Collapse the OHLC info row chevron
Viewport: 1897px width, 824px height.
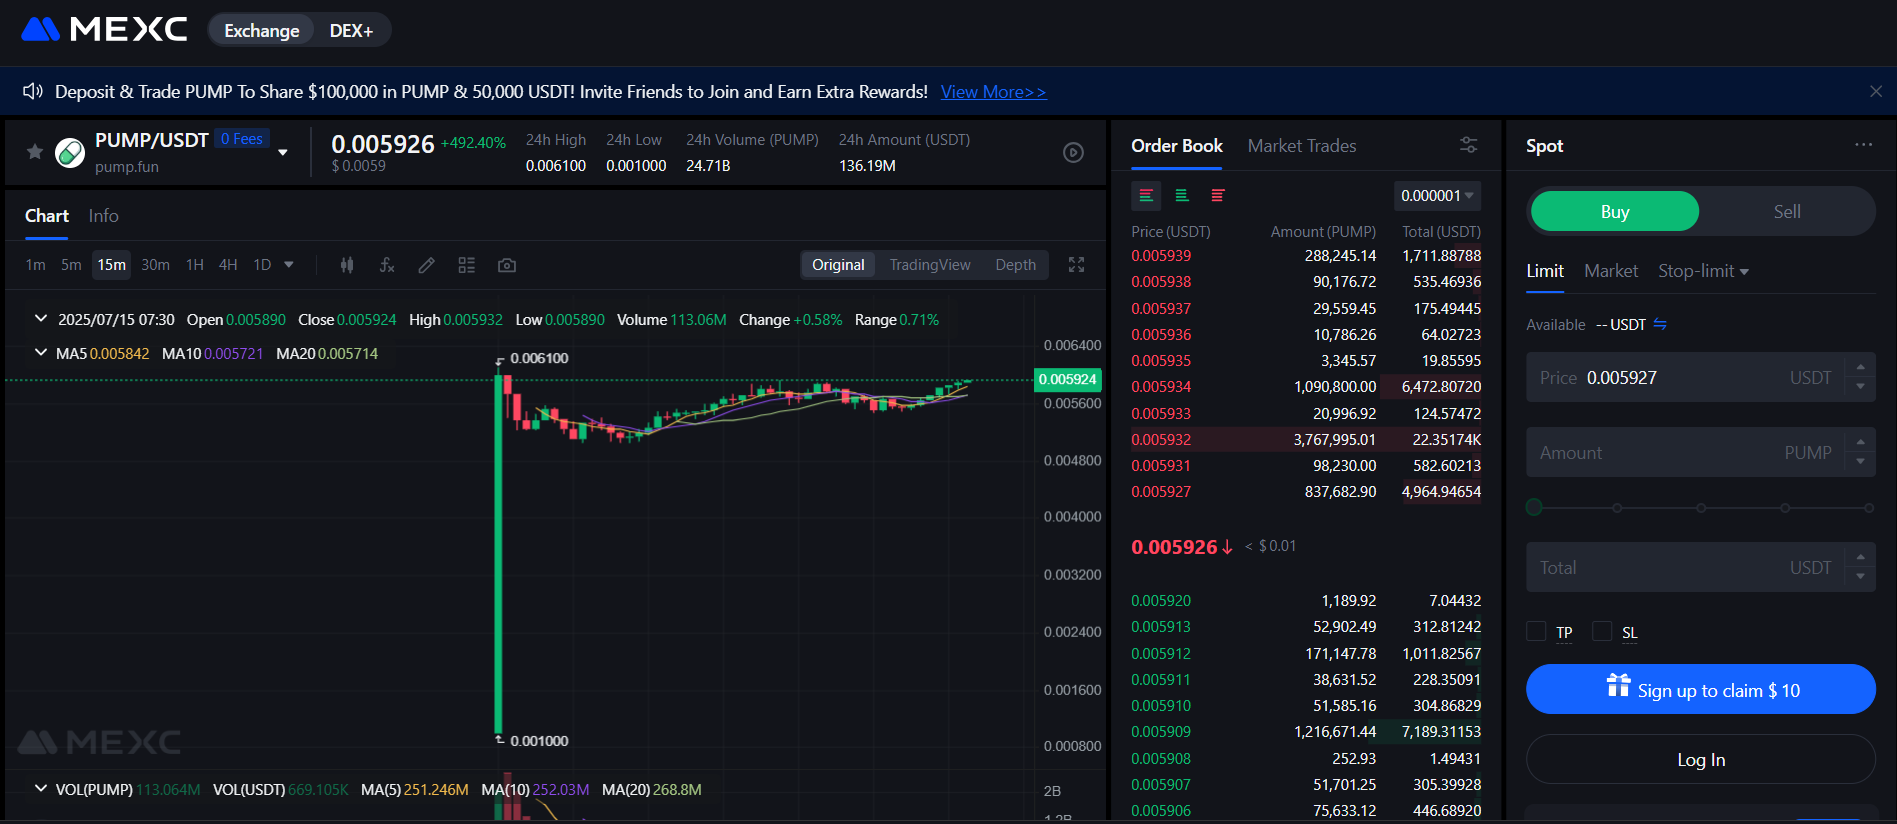point(41,319)
